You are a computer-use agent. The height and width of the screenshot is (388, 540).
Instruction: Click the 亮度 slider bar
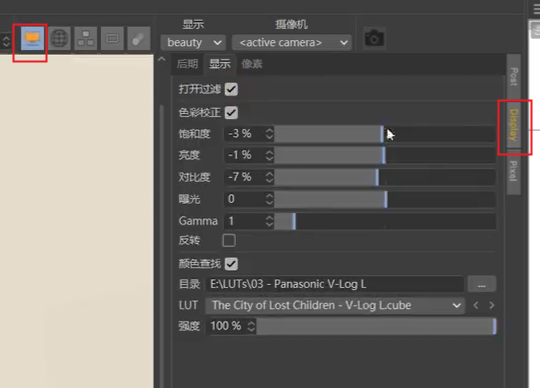click(385, 155)
